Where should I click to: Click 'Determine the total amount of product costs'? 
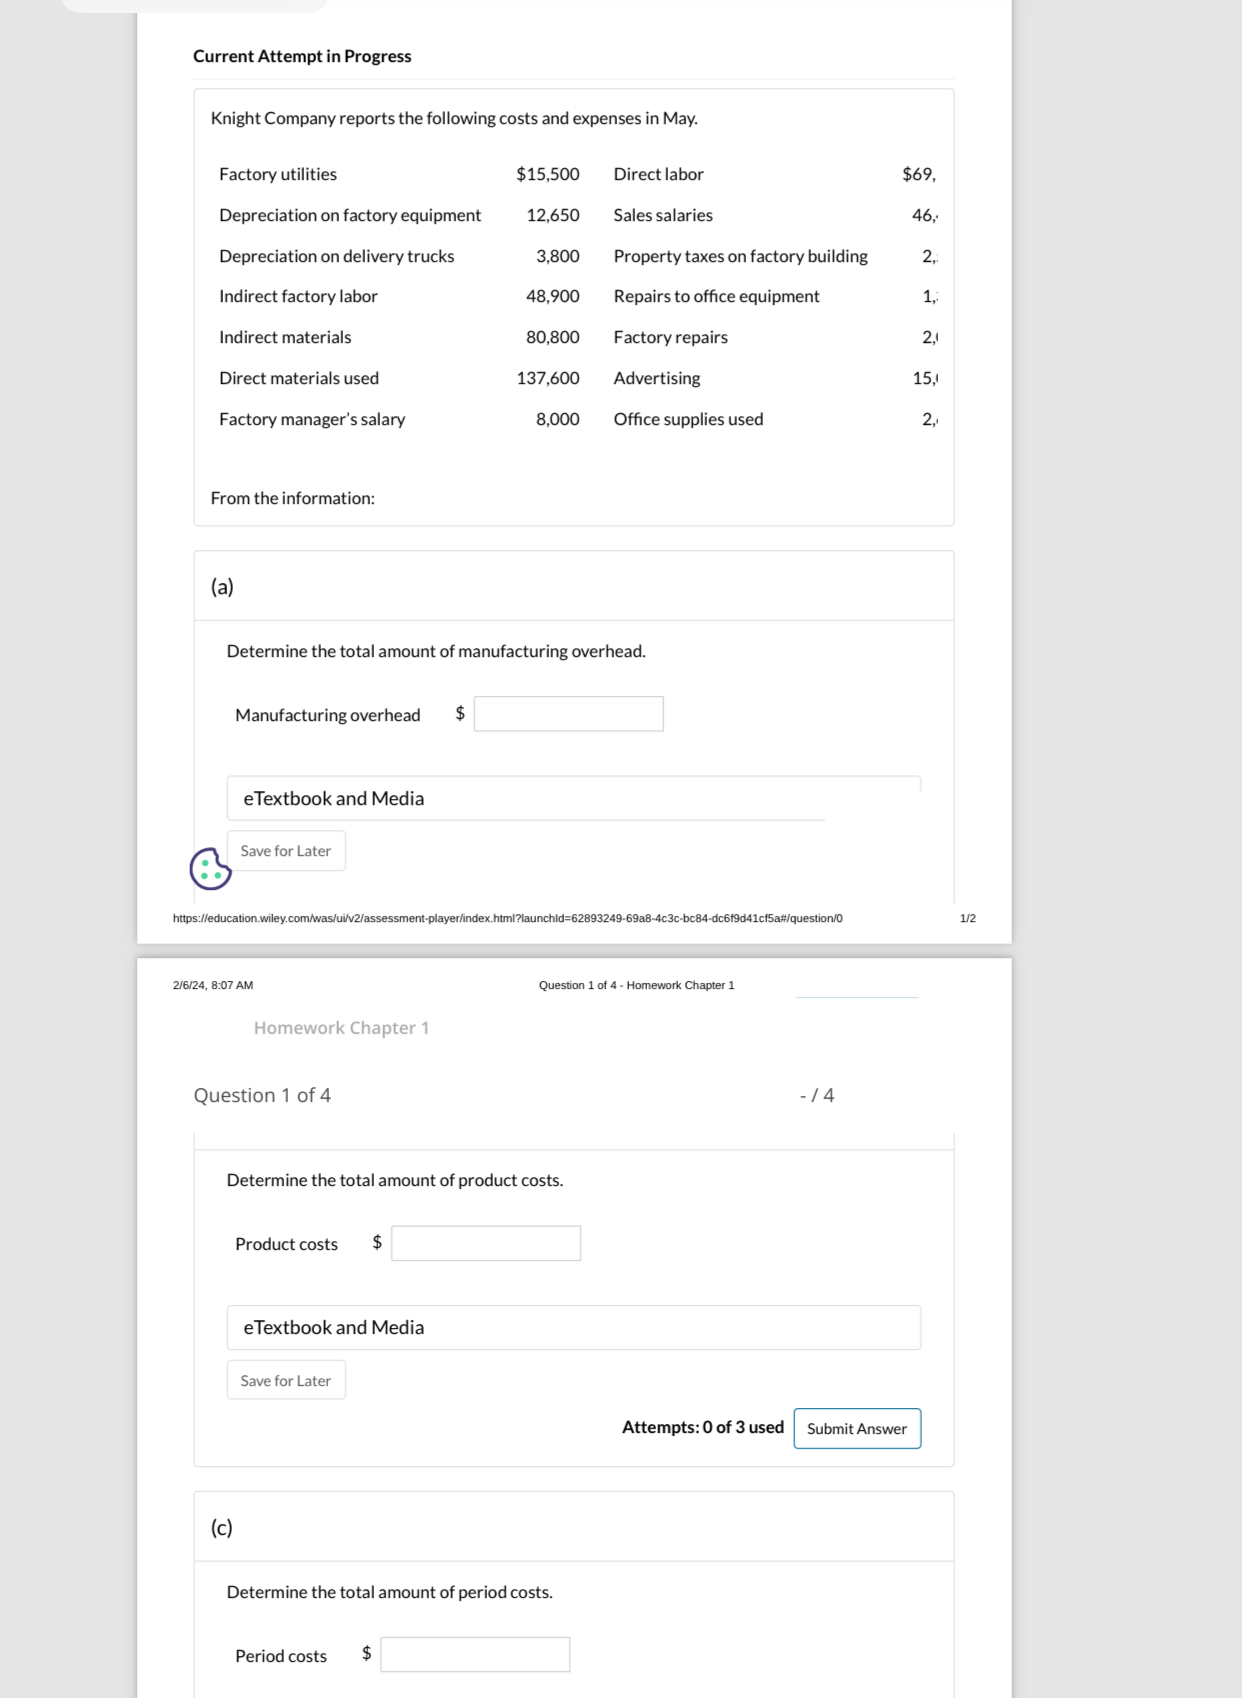pos(395,1180)
